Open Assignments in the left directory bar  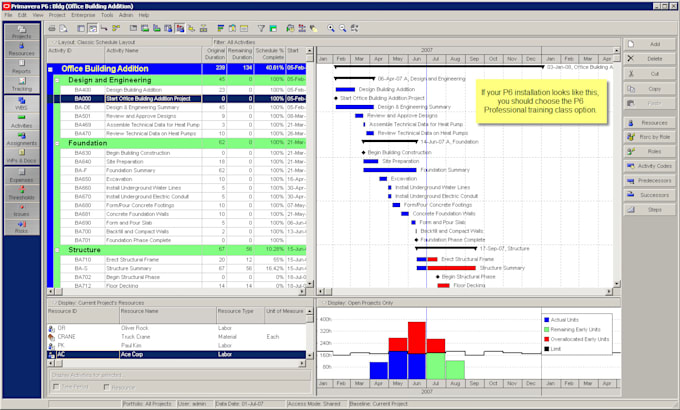click(x=22, y=139)
